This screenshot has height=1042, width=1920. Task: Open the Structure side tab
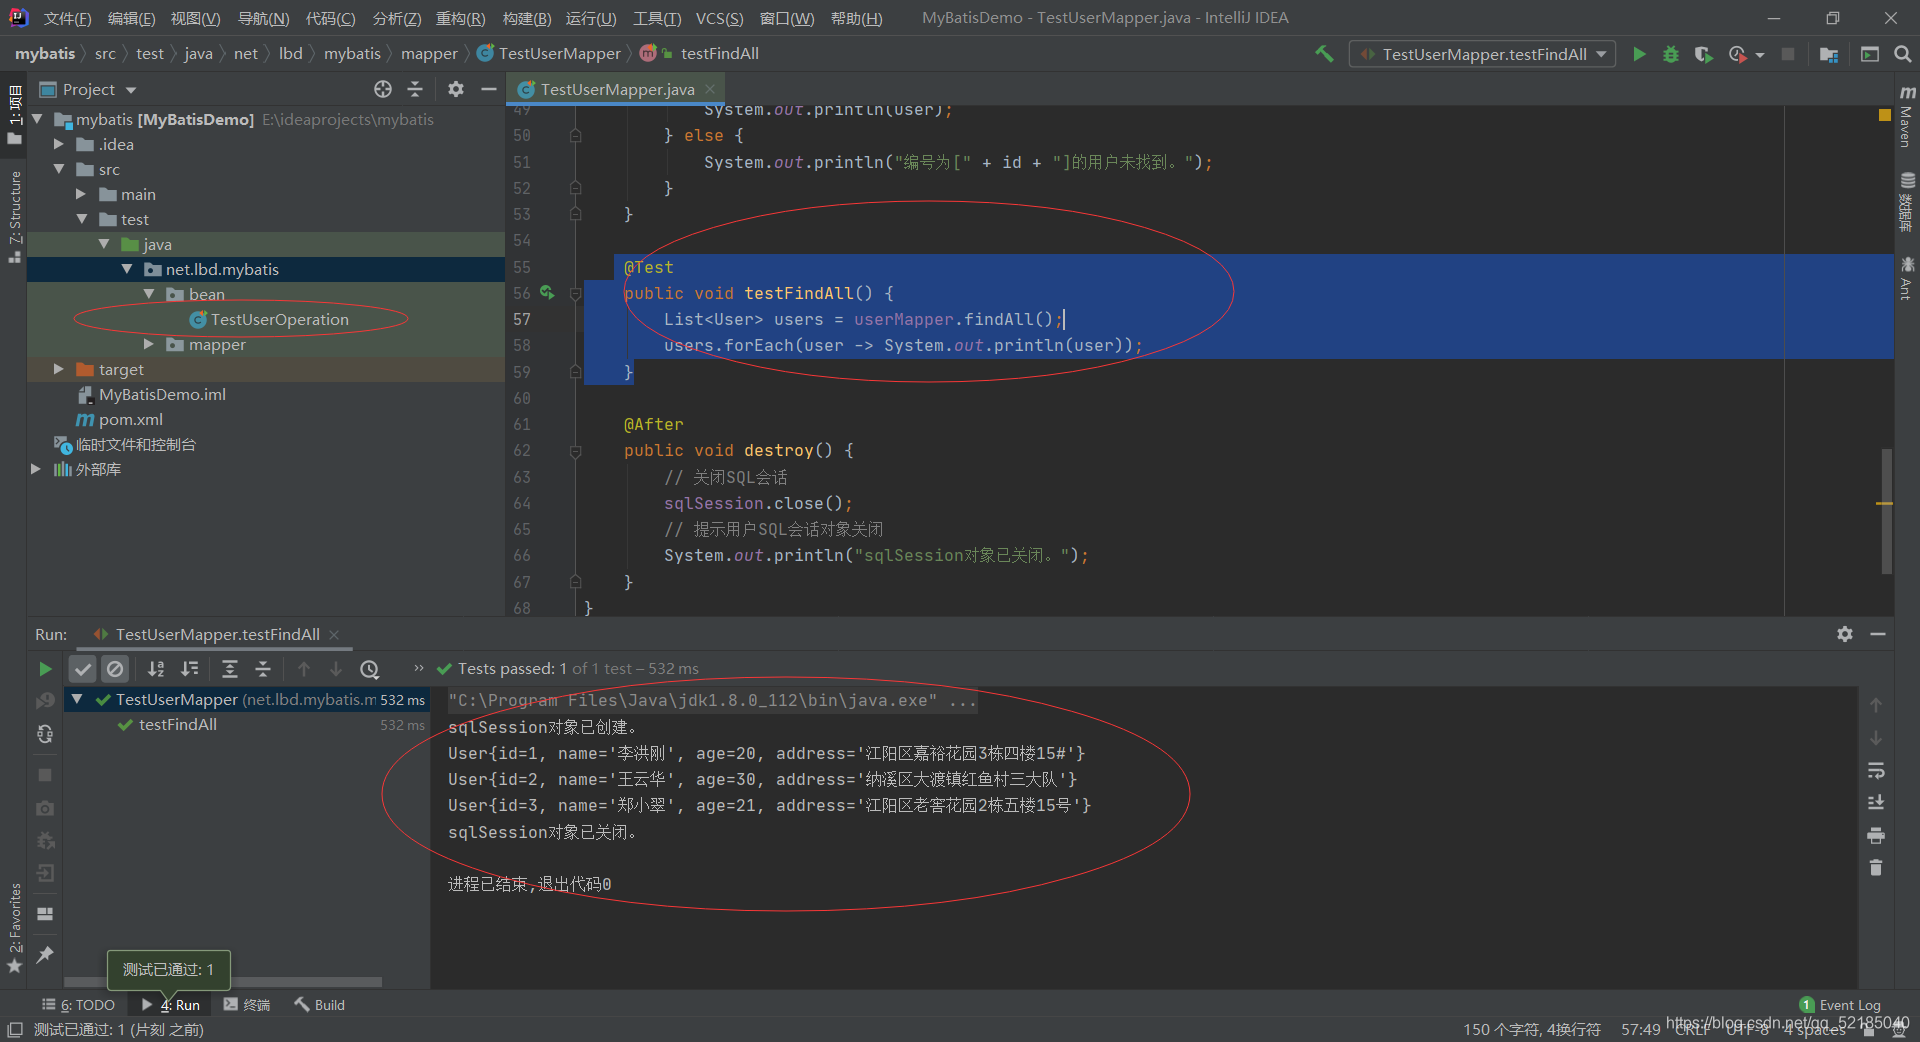(x=14, y=215)
